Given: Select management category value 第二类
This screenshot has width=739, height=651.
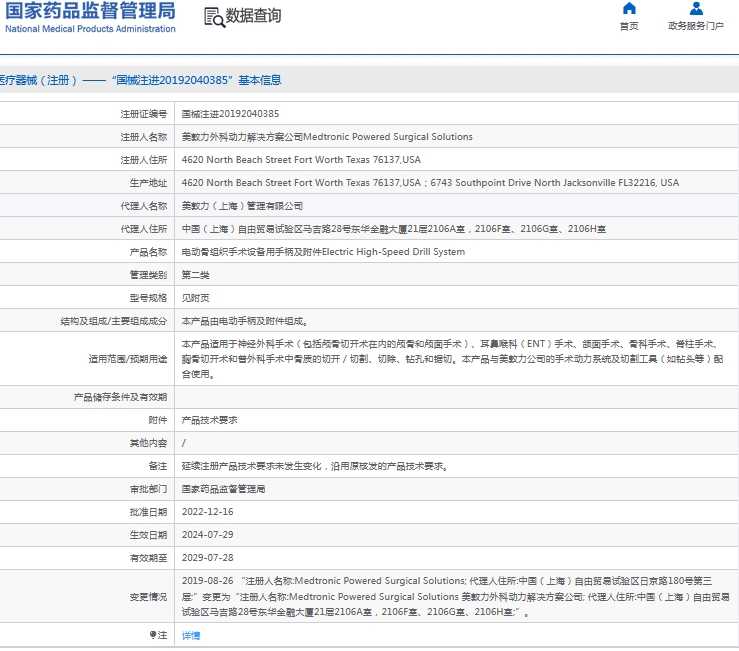Looking at the screenshot, I should pos(196,275).
